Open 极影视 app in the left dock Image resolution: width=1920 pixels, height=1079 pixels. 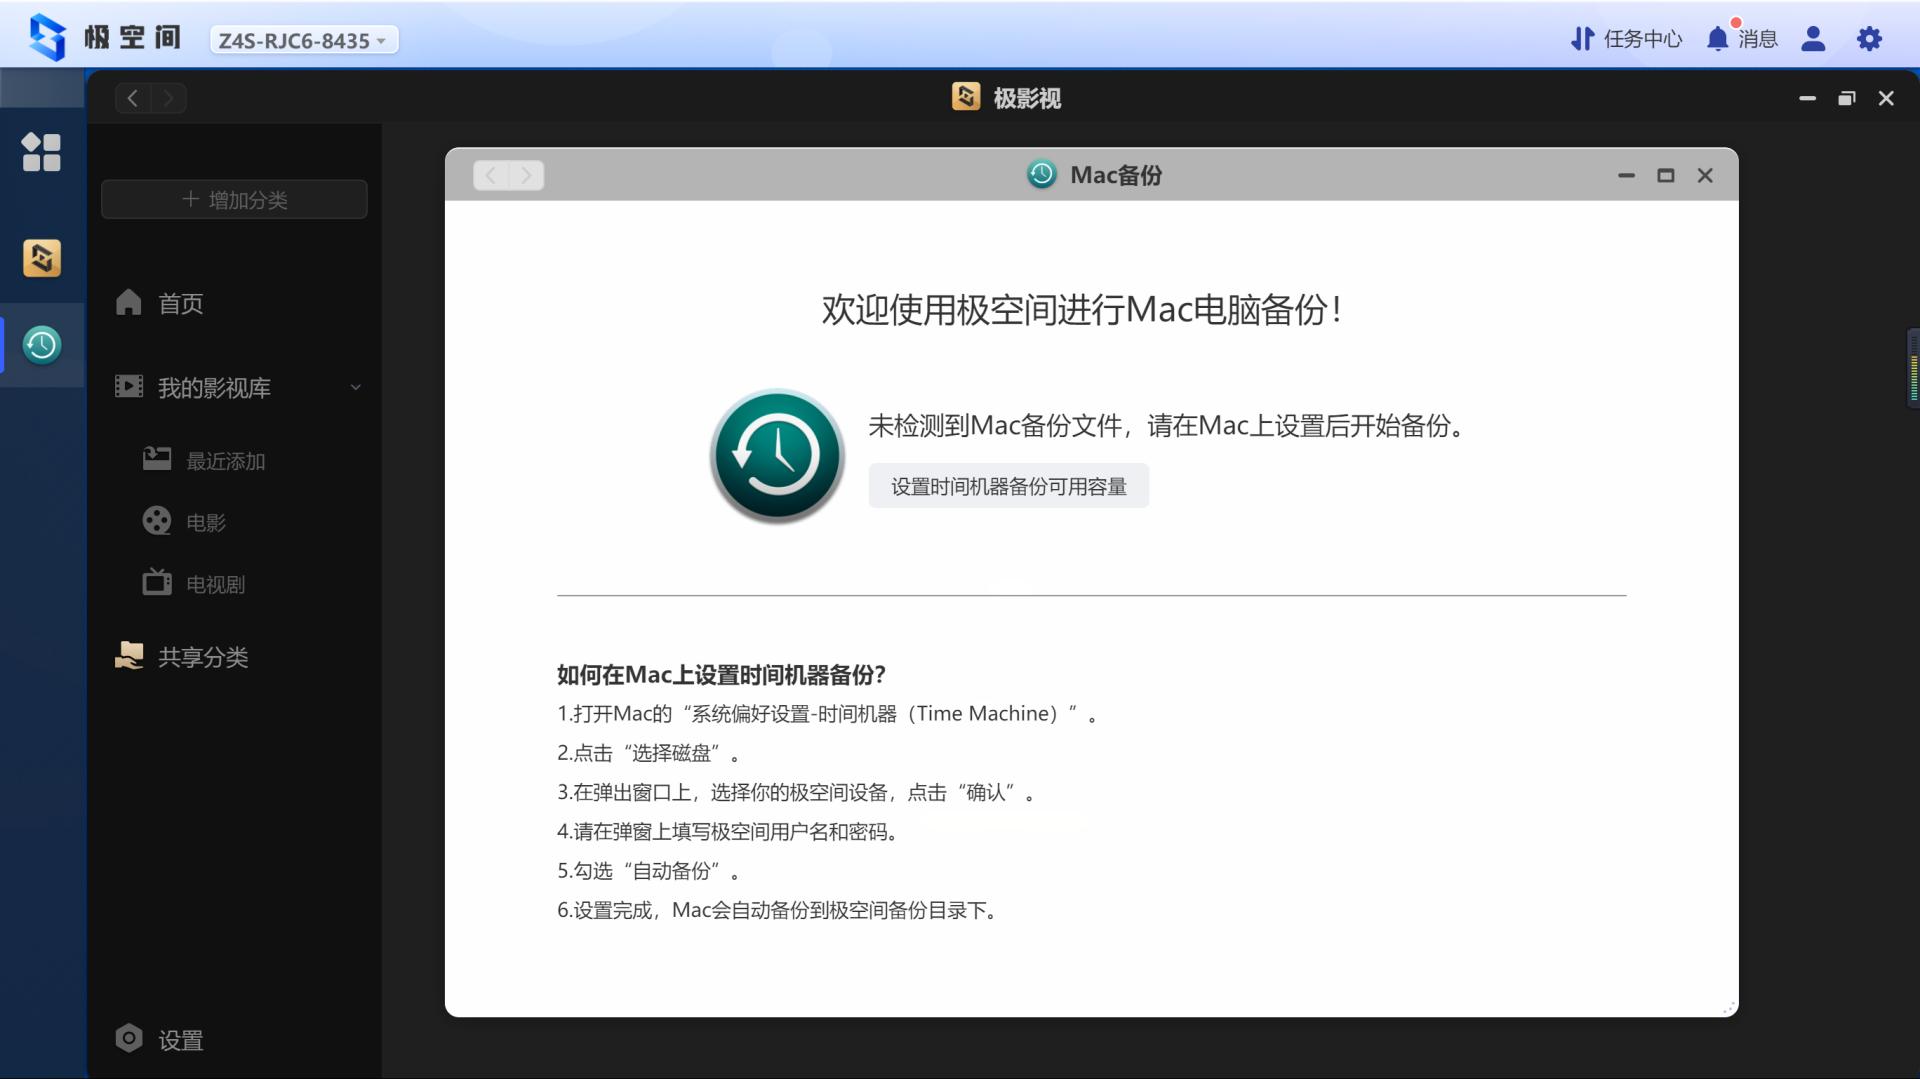point(42,258)
